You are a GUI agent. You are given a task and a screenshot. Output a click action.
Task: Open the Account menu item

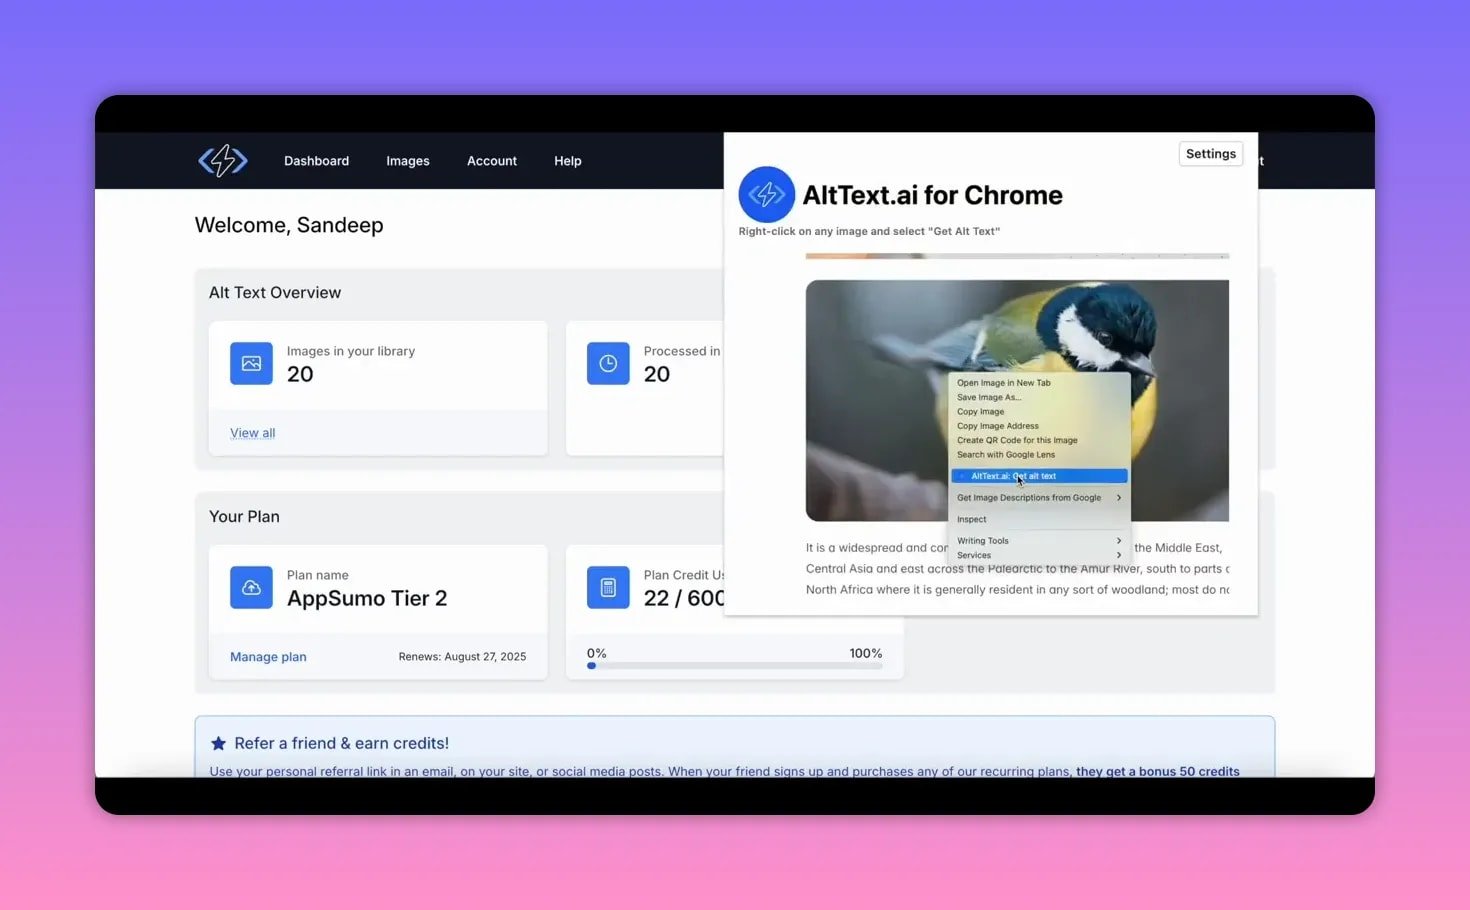(491, 160)
